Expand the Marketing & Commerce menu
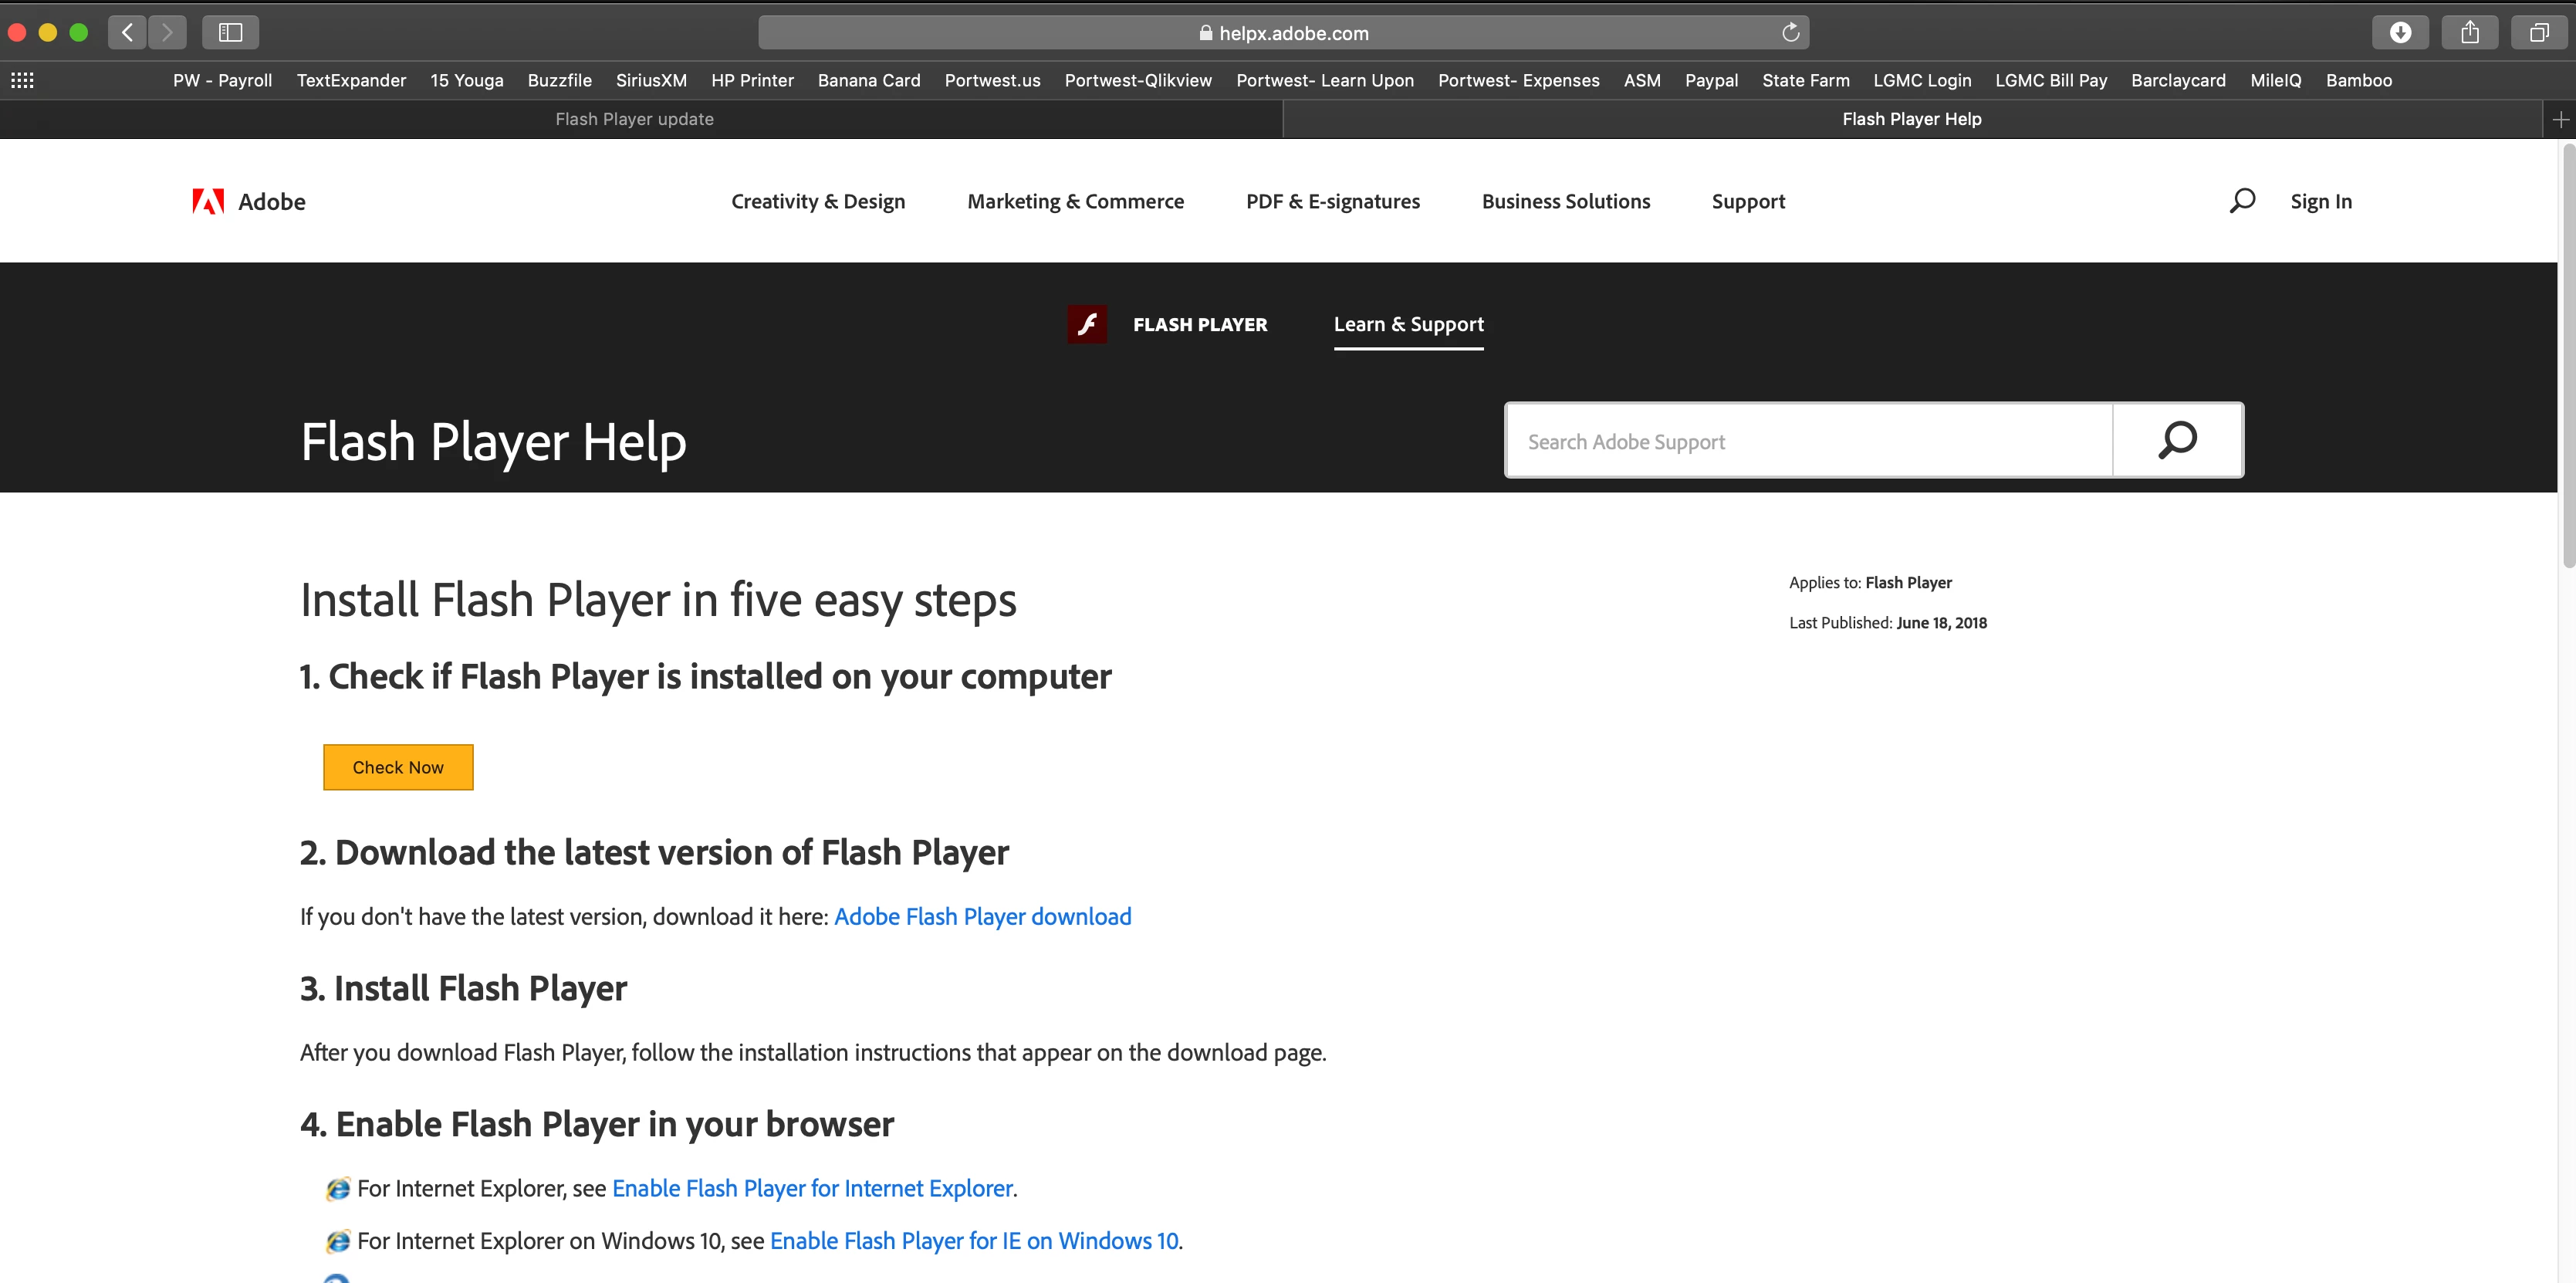Image resolution: width=2576 pixels, height=1283 pixels. [x=1075, y=202]
